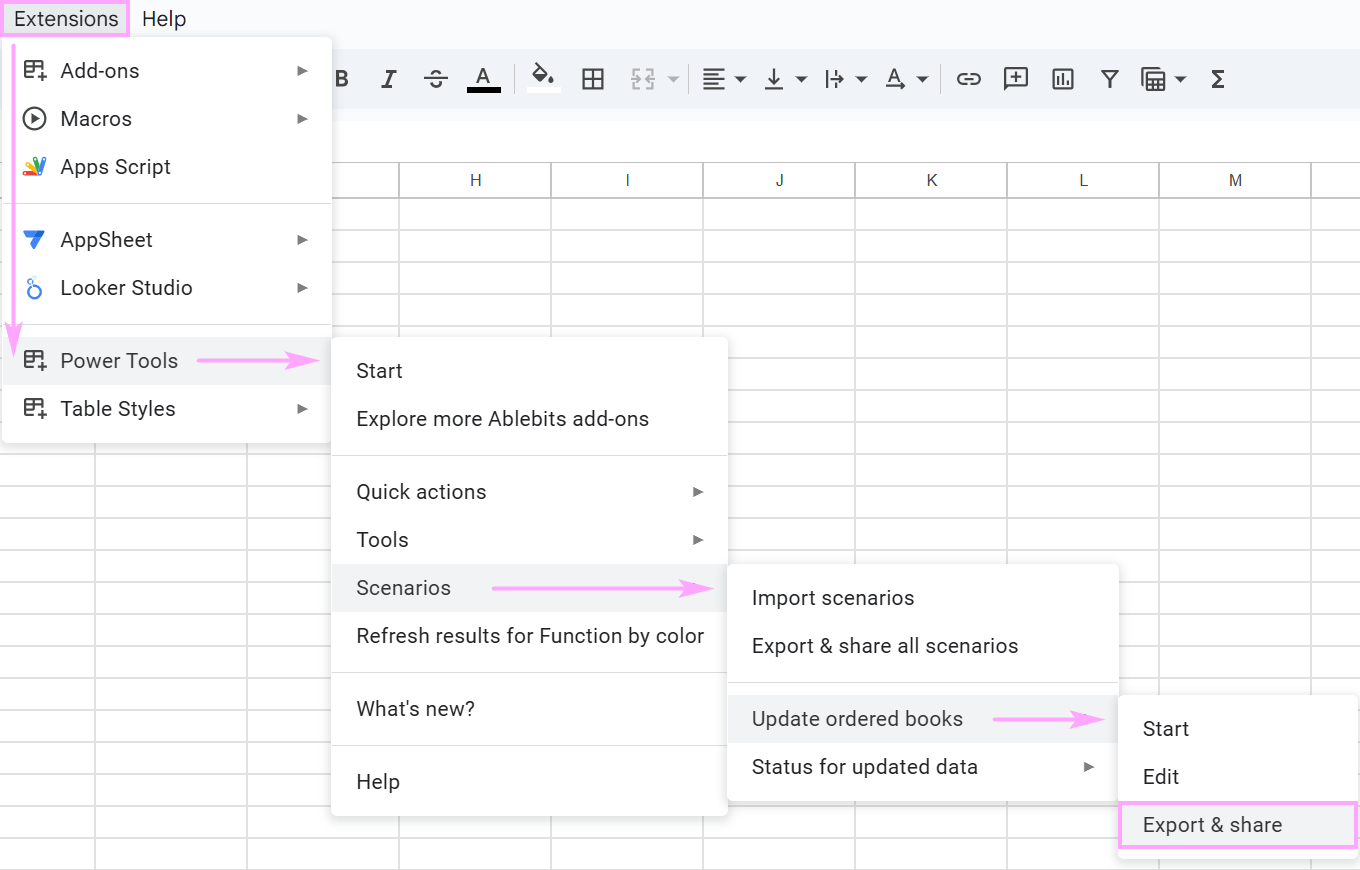Click the text rotation icon
The height and width of the screenshot is (870, 1360).
tap(895, 79)
